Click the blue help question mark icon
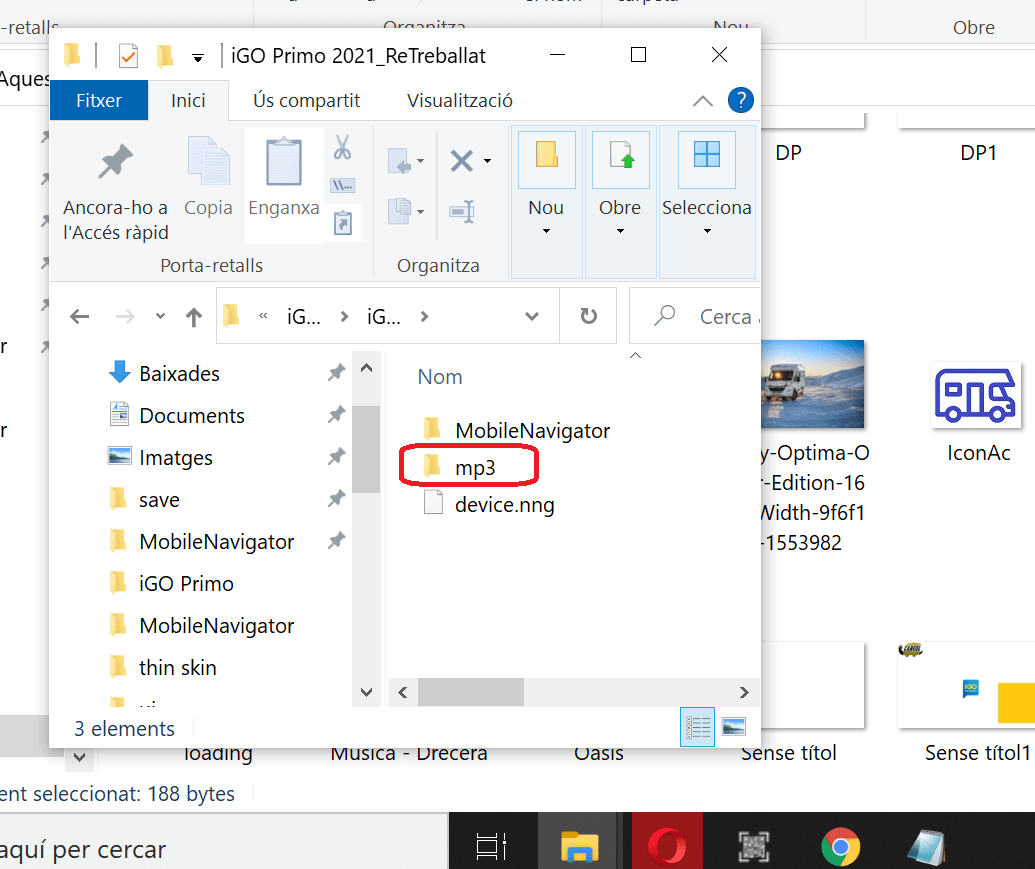Image resolution: width=1035 pixels, height=869 pixels. tap(740, 100)
